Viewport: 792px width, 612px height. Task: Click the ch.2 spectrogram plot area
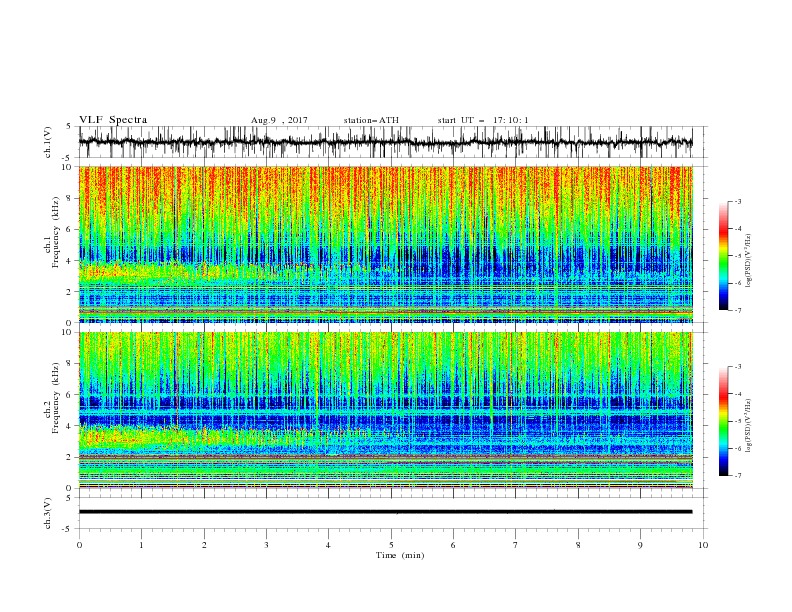tap(386, 410)
